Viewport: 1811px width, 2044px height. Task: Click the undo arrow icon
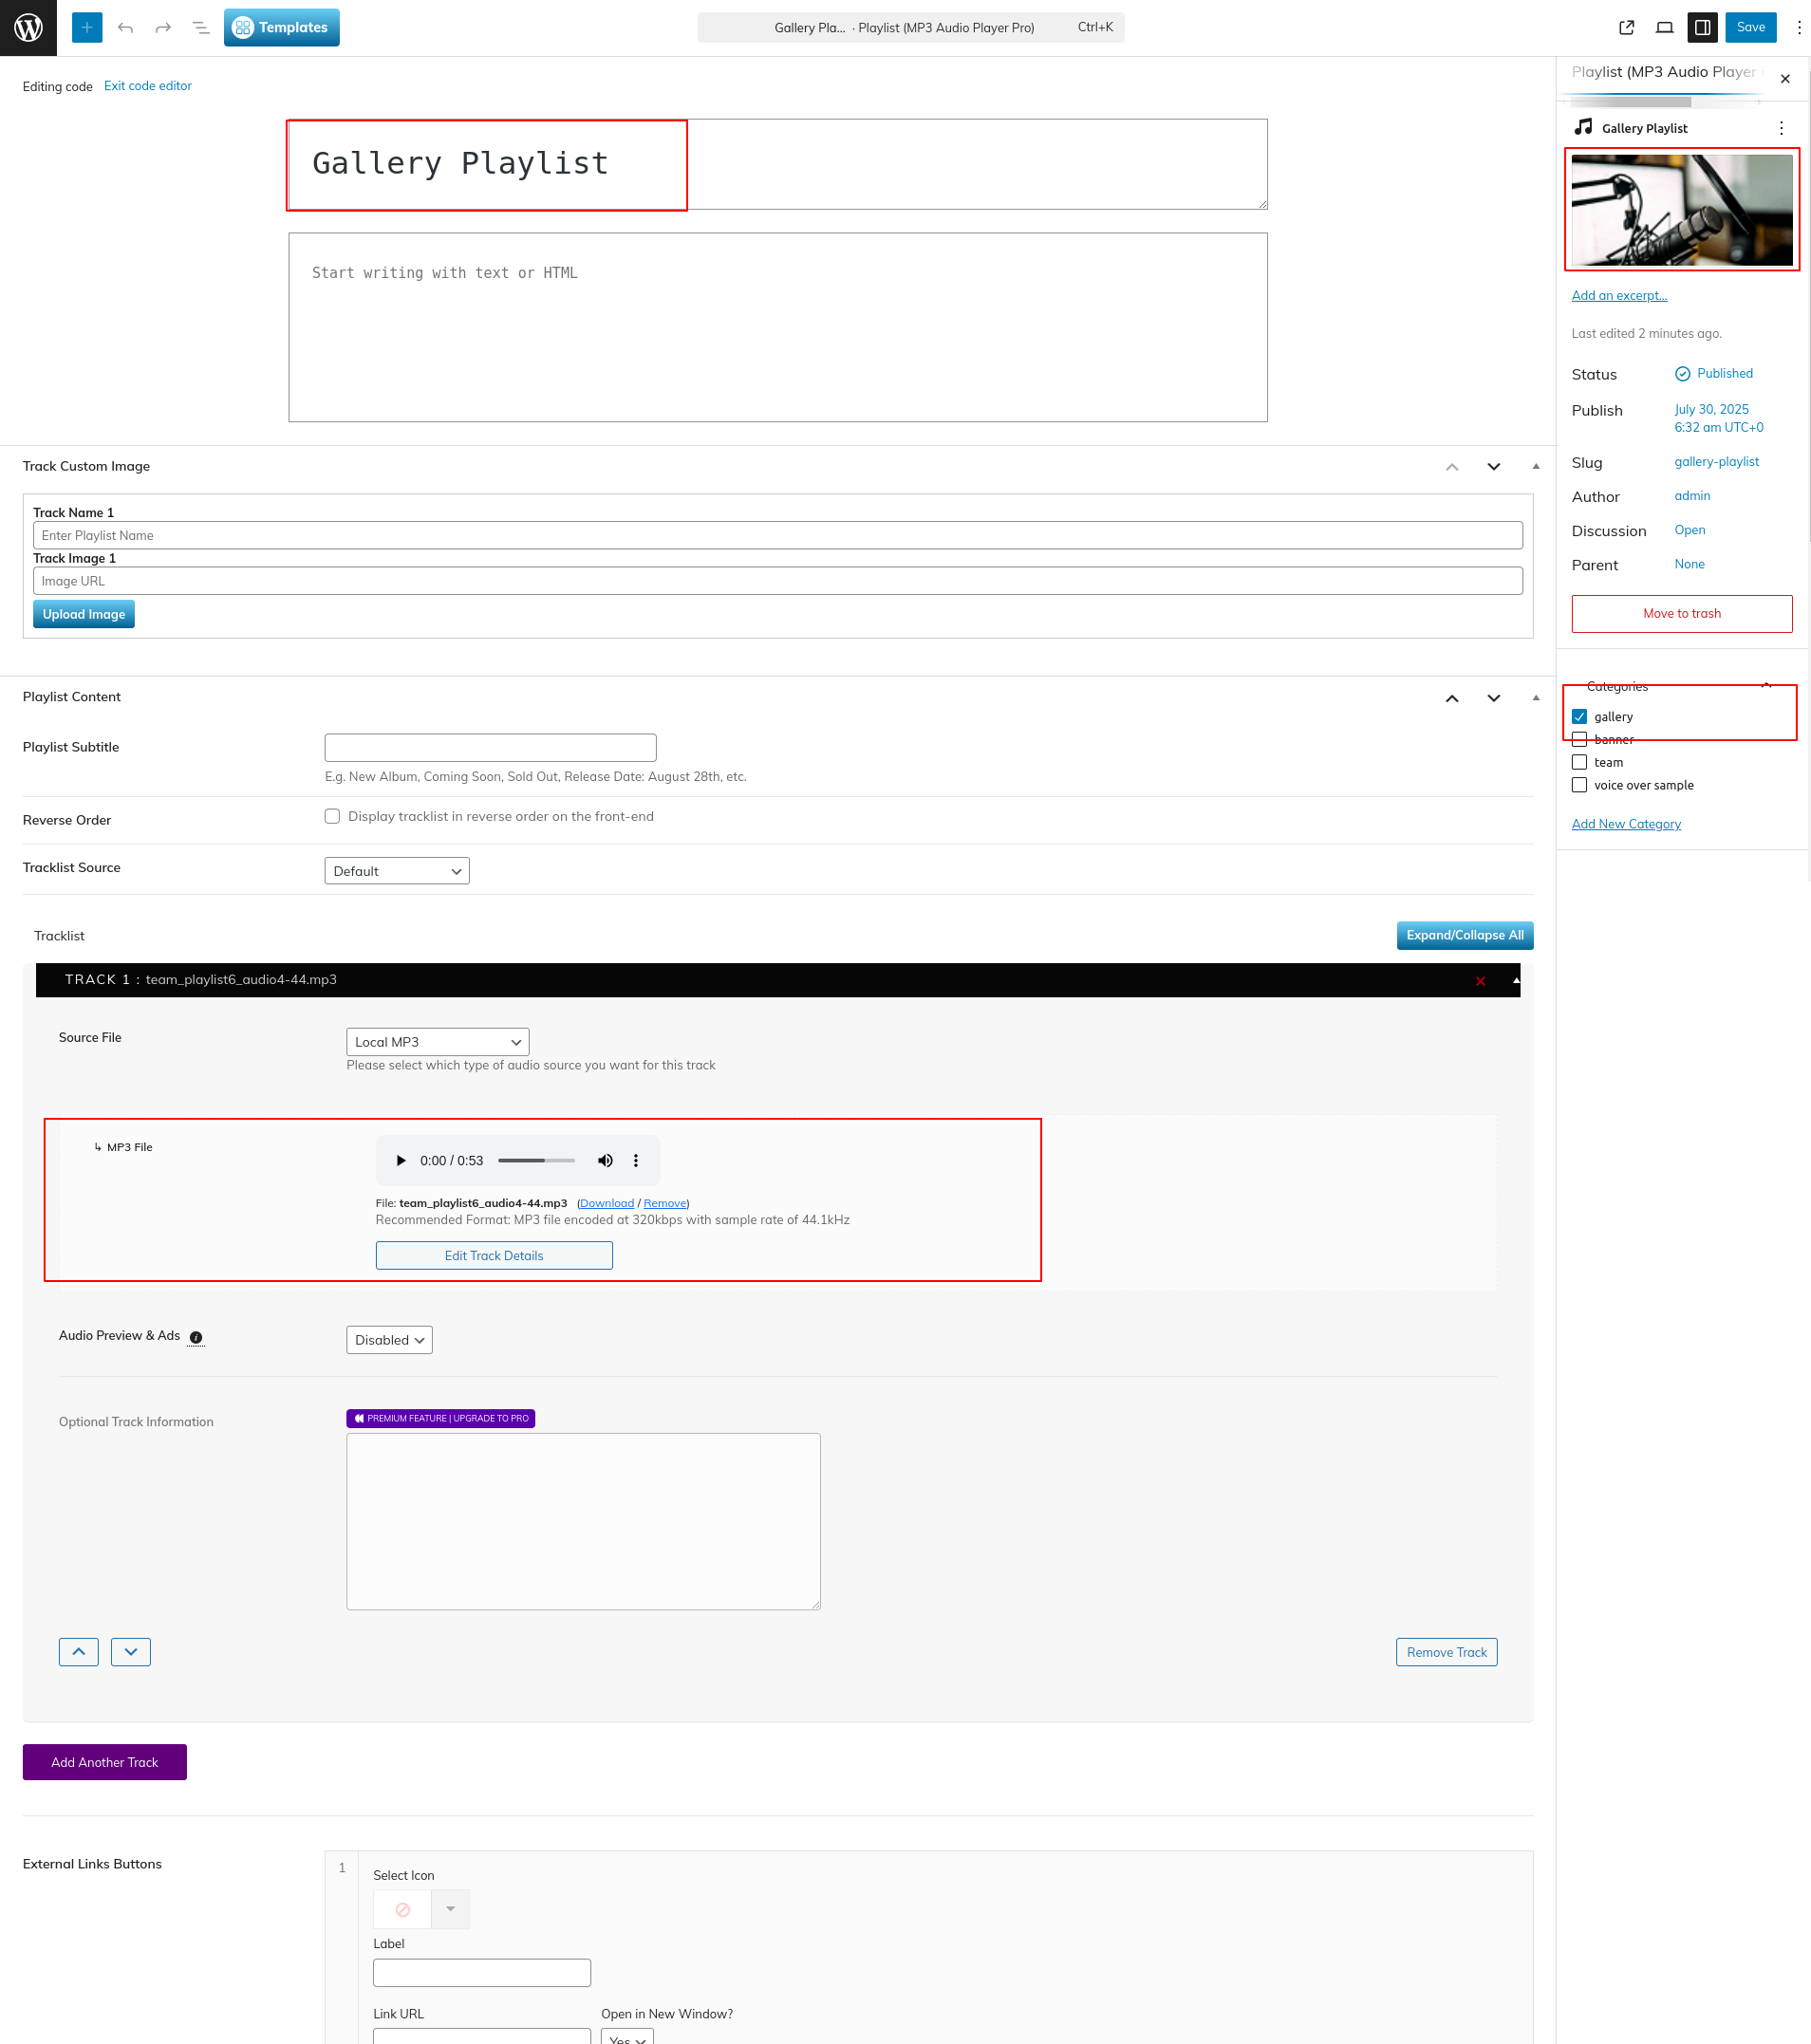[125, 27]
